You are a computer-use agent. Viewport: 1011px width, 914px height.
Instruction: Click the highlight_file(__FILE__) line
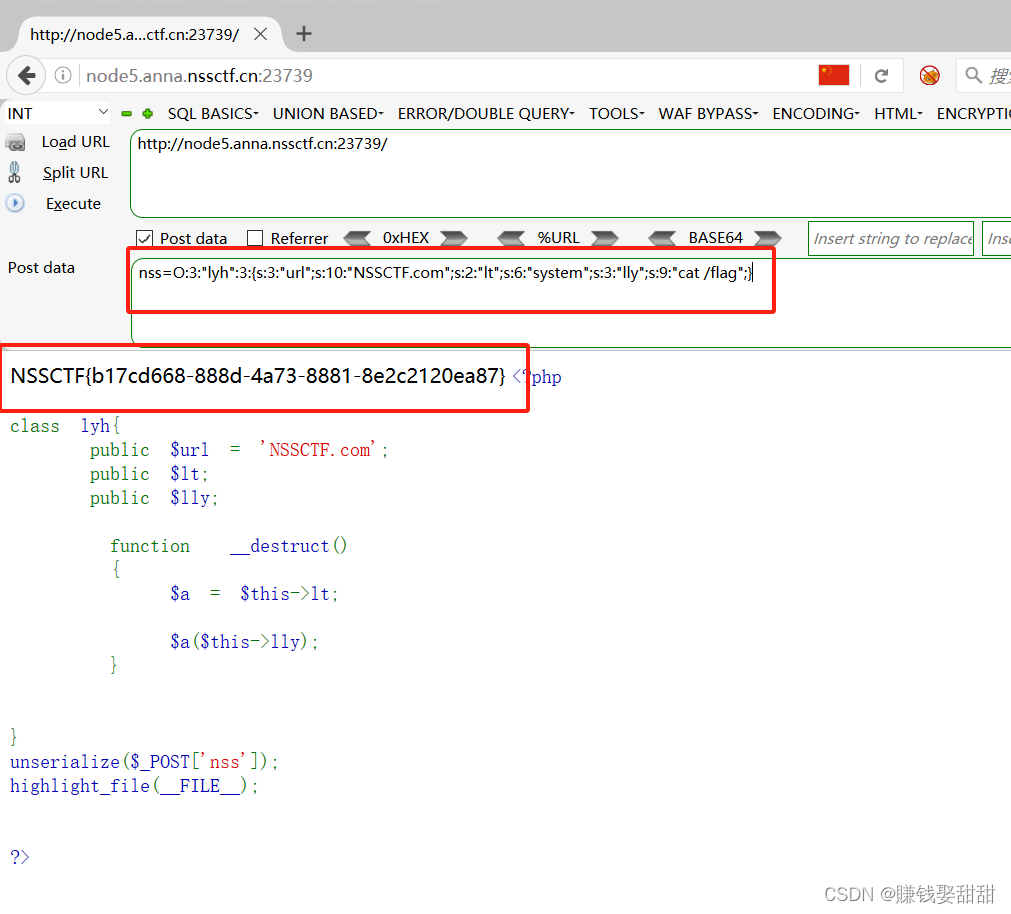(134, 786)
